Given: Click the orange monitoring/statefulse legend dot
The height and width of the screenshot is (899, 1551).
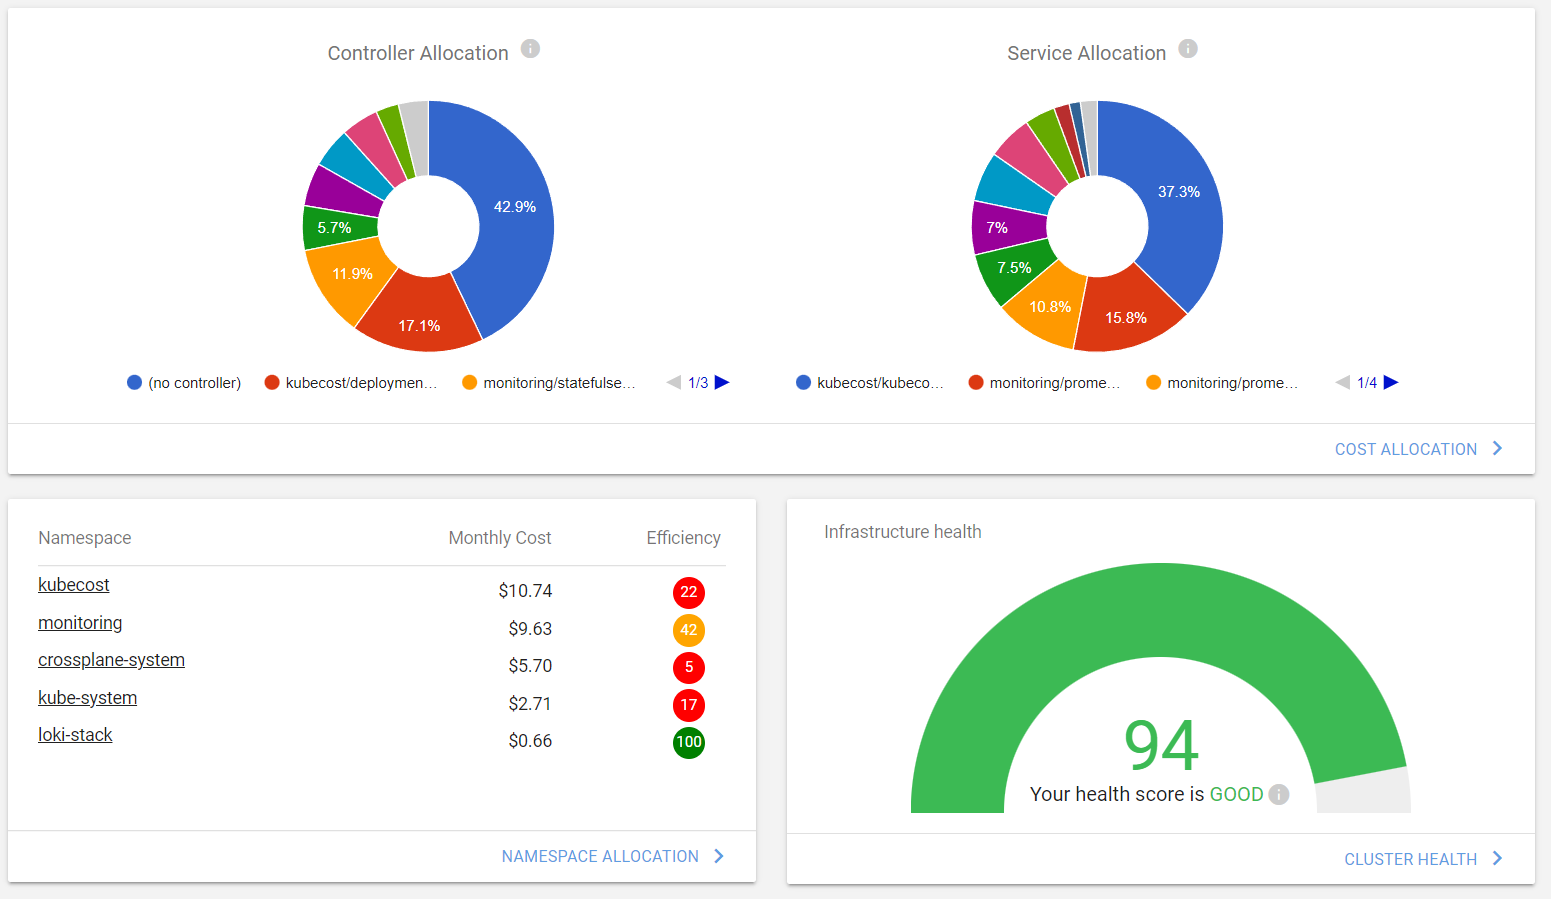Looking at the screenshot, I should 471,382.
